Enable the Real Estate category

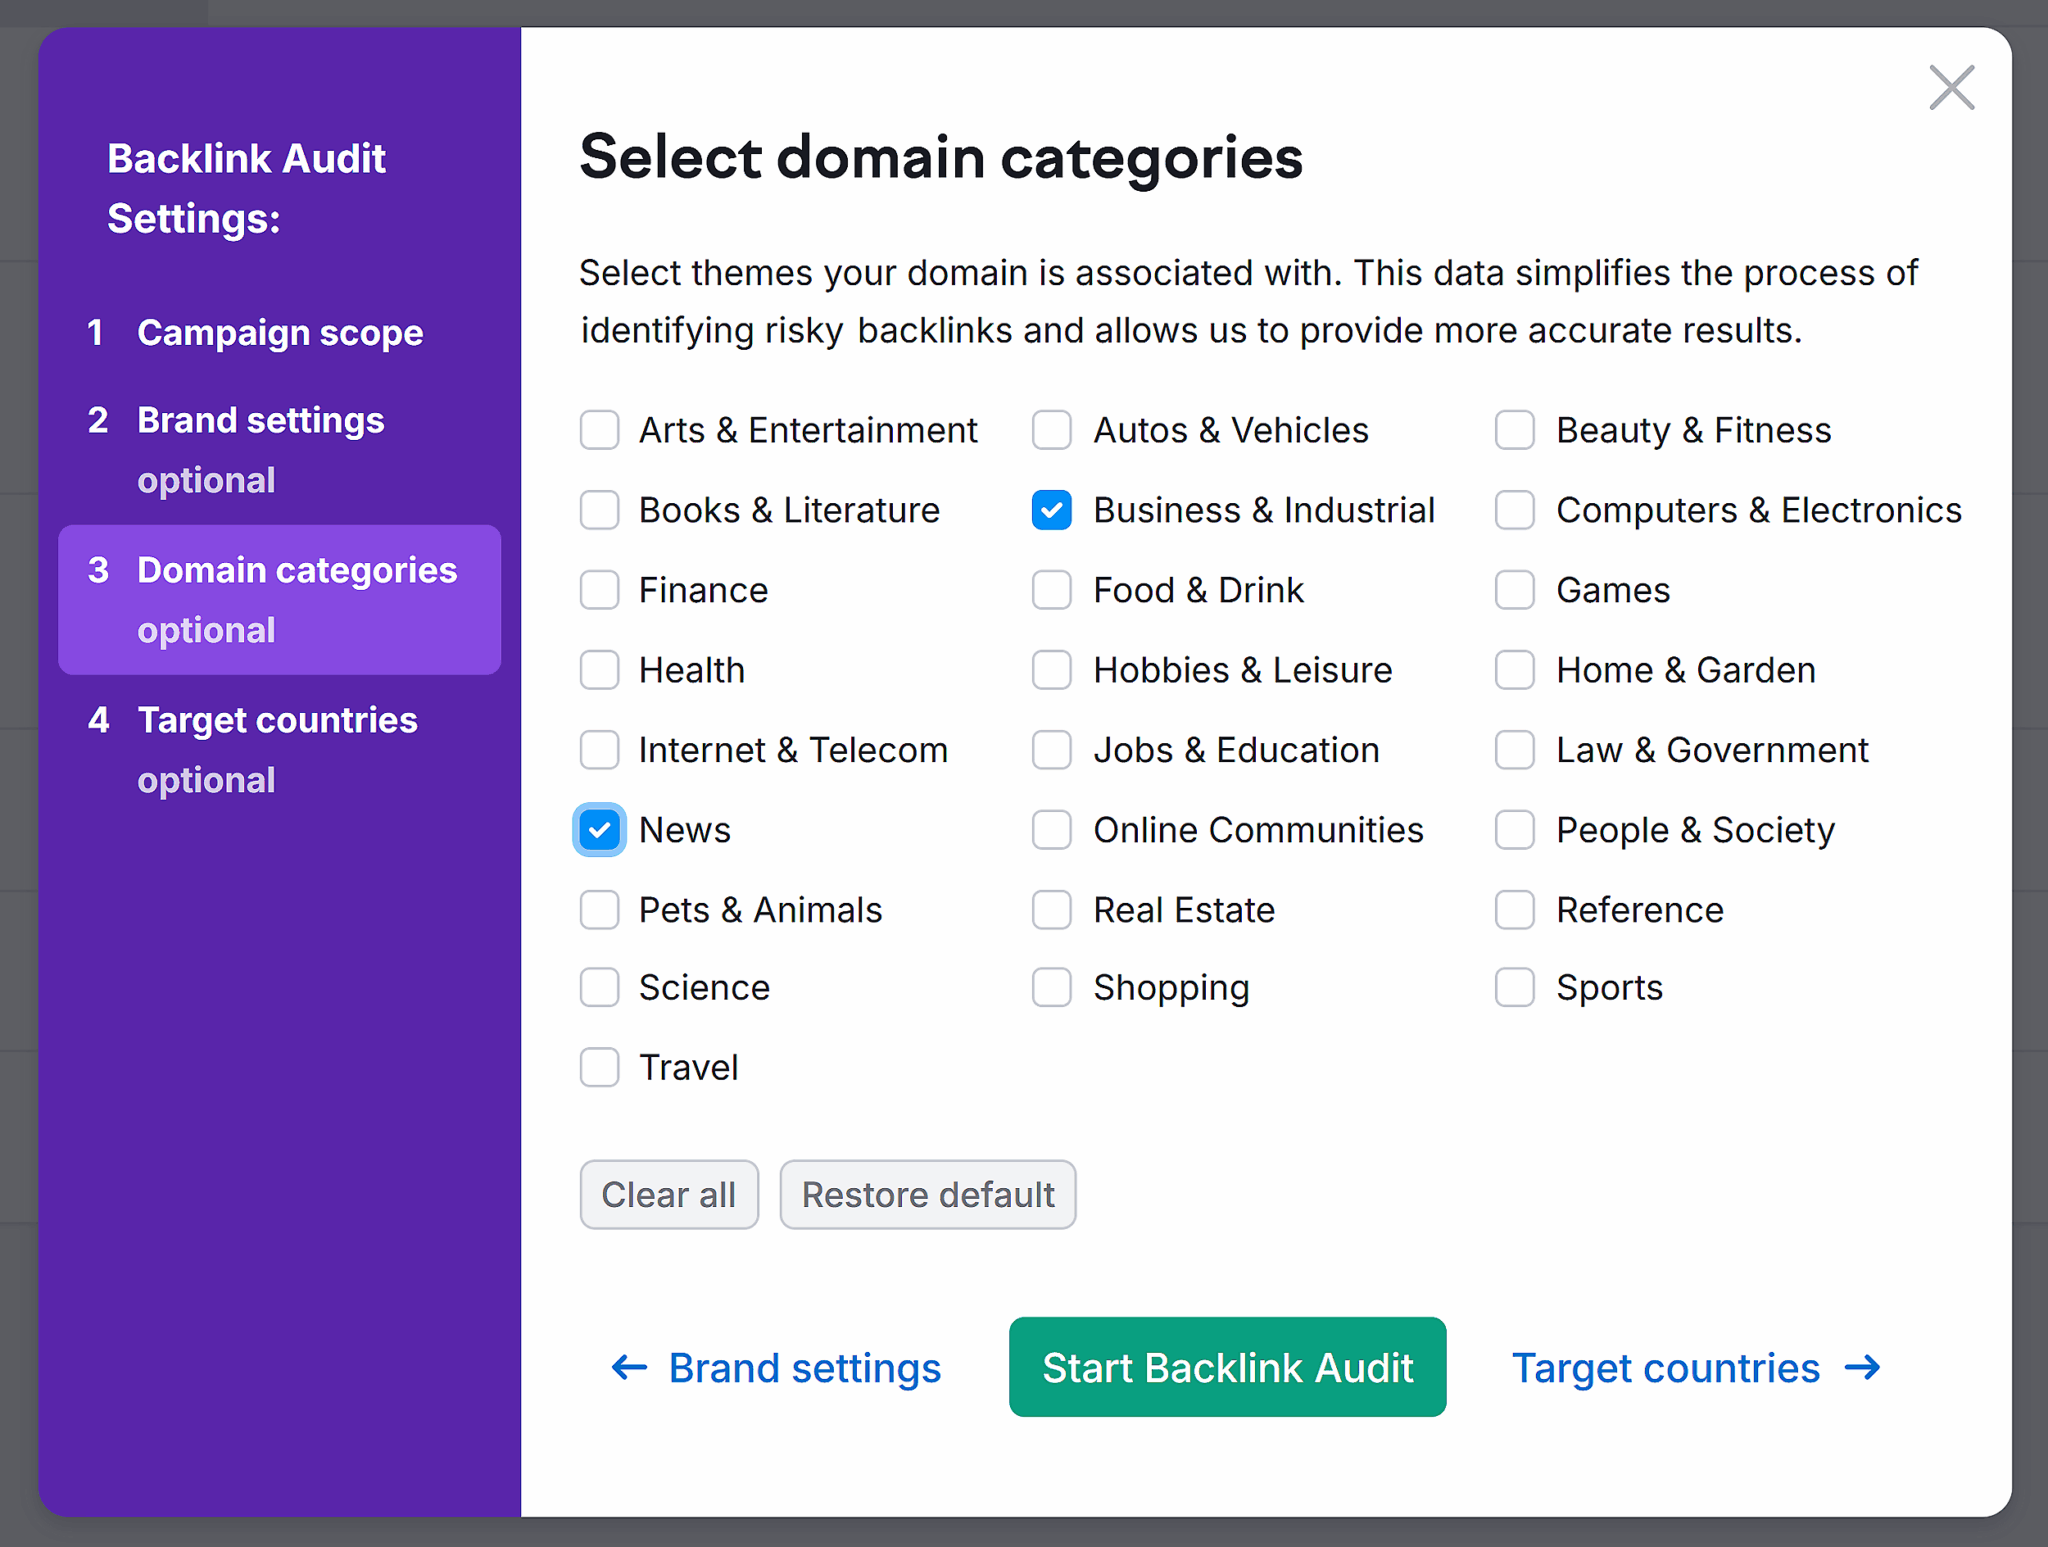click(1052, 909)
